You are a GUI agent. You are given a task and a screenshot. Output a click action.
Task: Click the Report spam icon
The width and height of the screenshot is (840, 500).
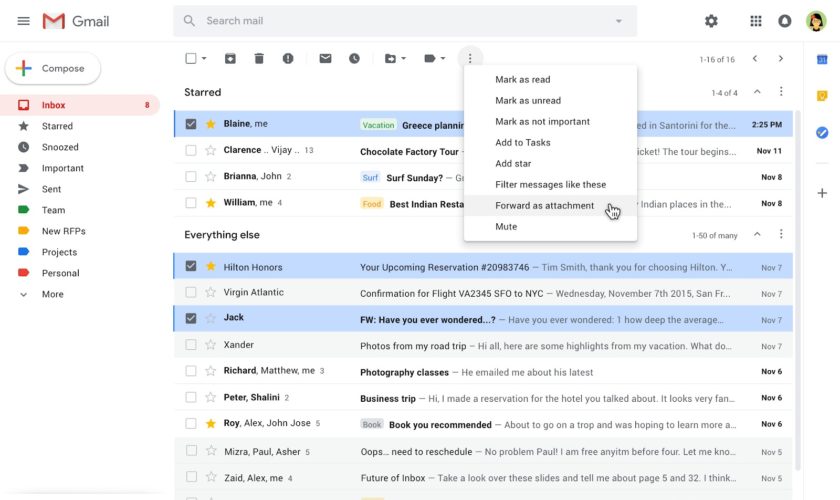tap(288, 59)
